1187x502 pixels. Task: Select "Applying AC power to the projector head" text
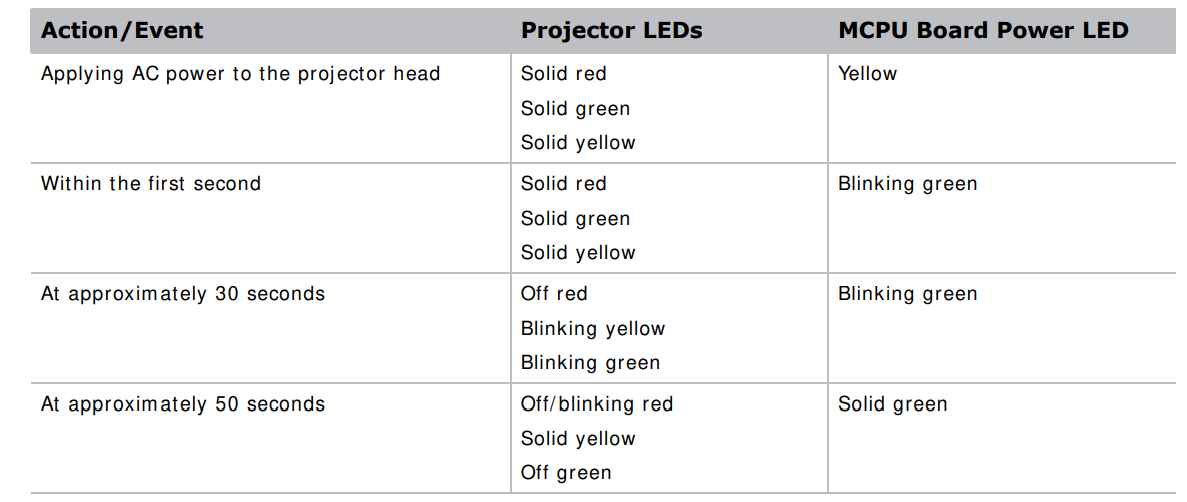pos(240,74)
